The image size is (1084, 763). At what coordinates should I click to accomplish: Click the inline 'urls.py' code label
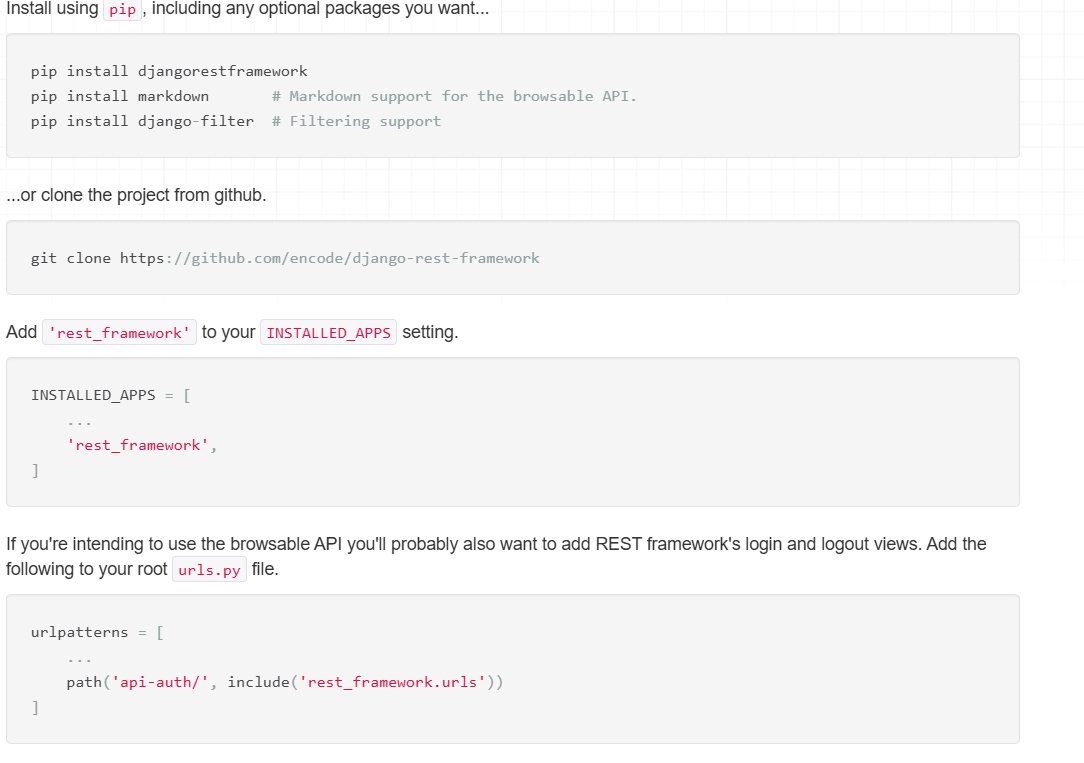click(209, 569)
